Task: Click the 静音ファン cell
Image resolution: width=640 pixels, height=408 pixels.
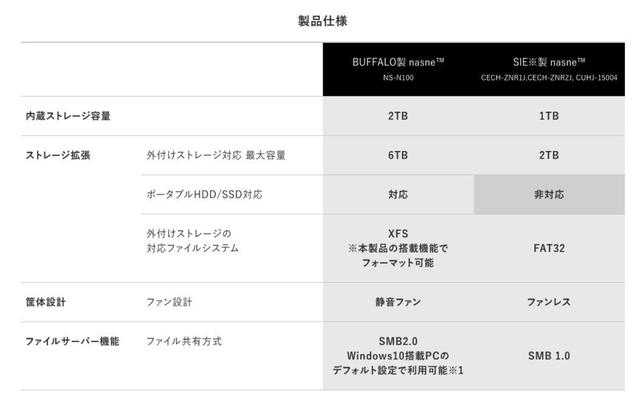Action: point(398,302)
